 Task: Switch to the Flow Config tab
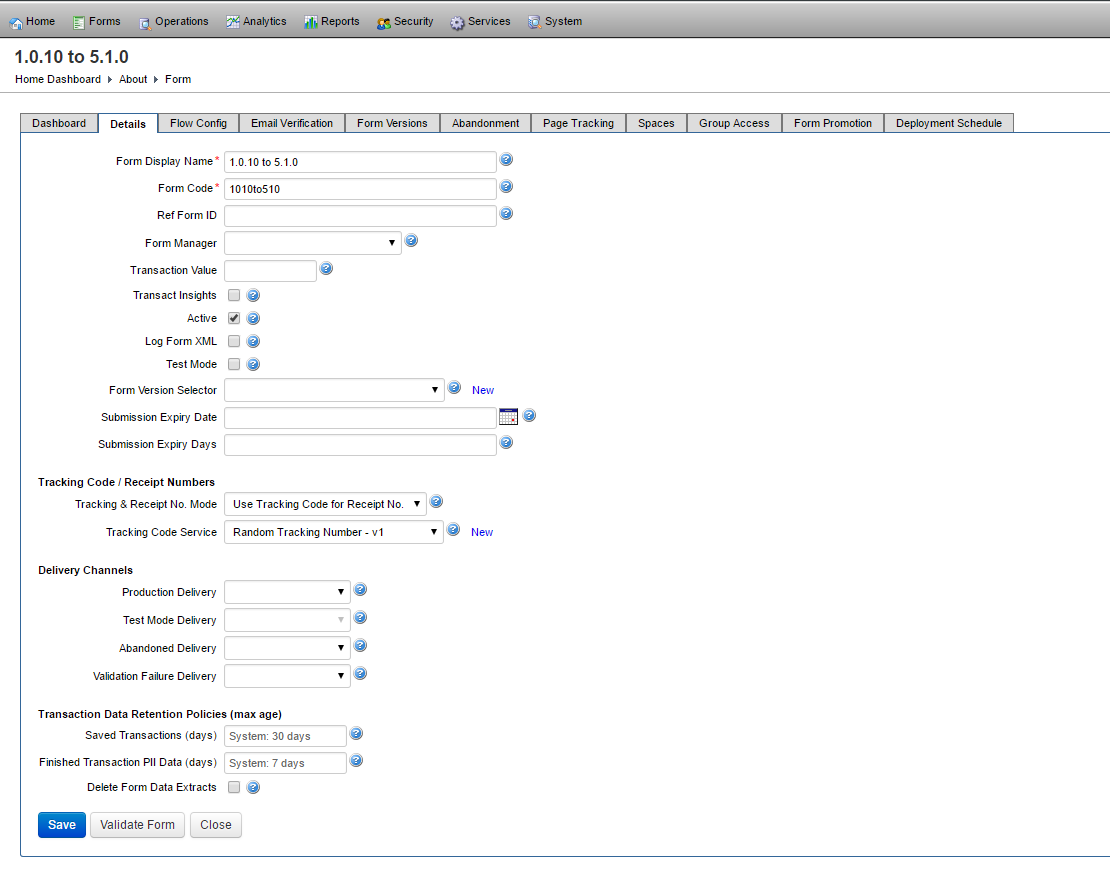click(x=198, y=122)
